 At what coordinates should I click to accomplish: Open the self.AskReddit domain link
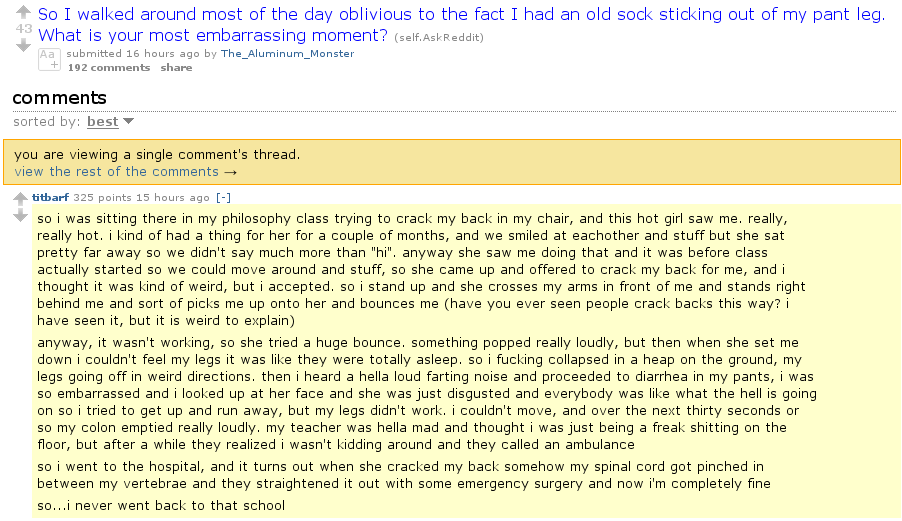coord(439,37)
